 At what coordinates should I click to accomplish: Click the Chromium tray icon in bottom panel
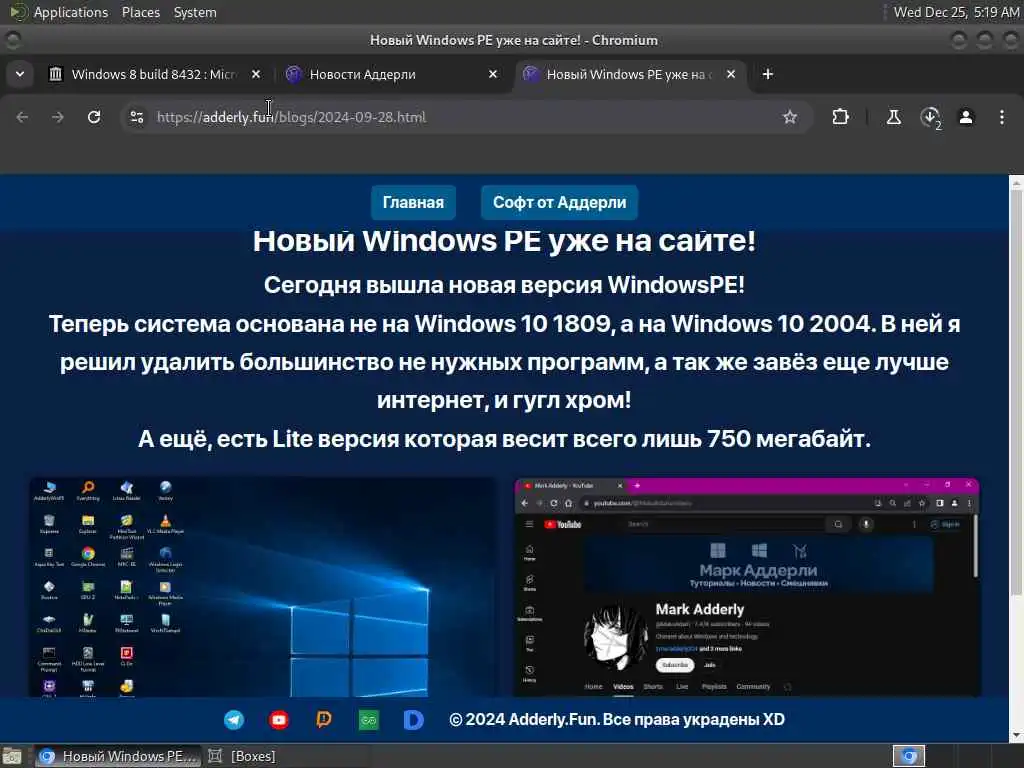[x=909, y=756]
